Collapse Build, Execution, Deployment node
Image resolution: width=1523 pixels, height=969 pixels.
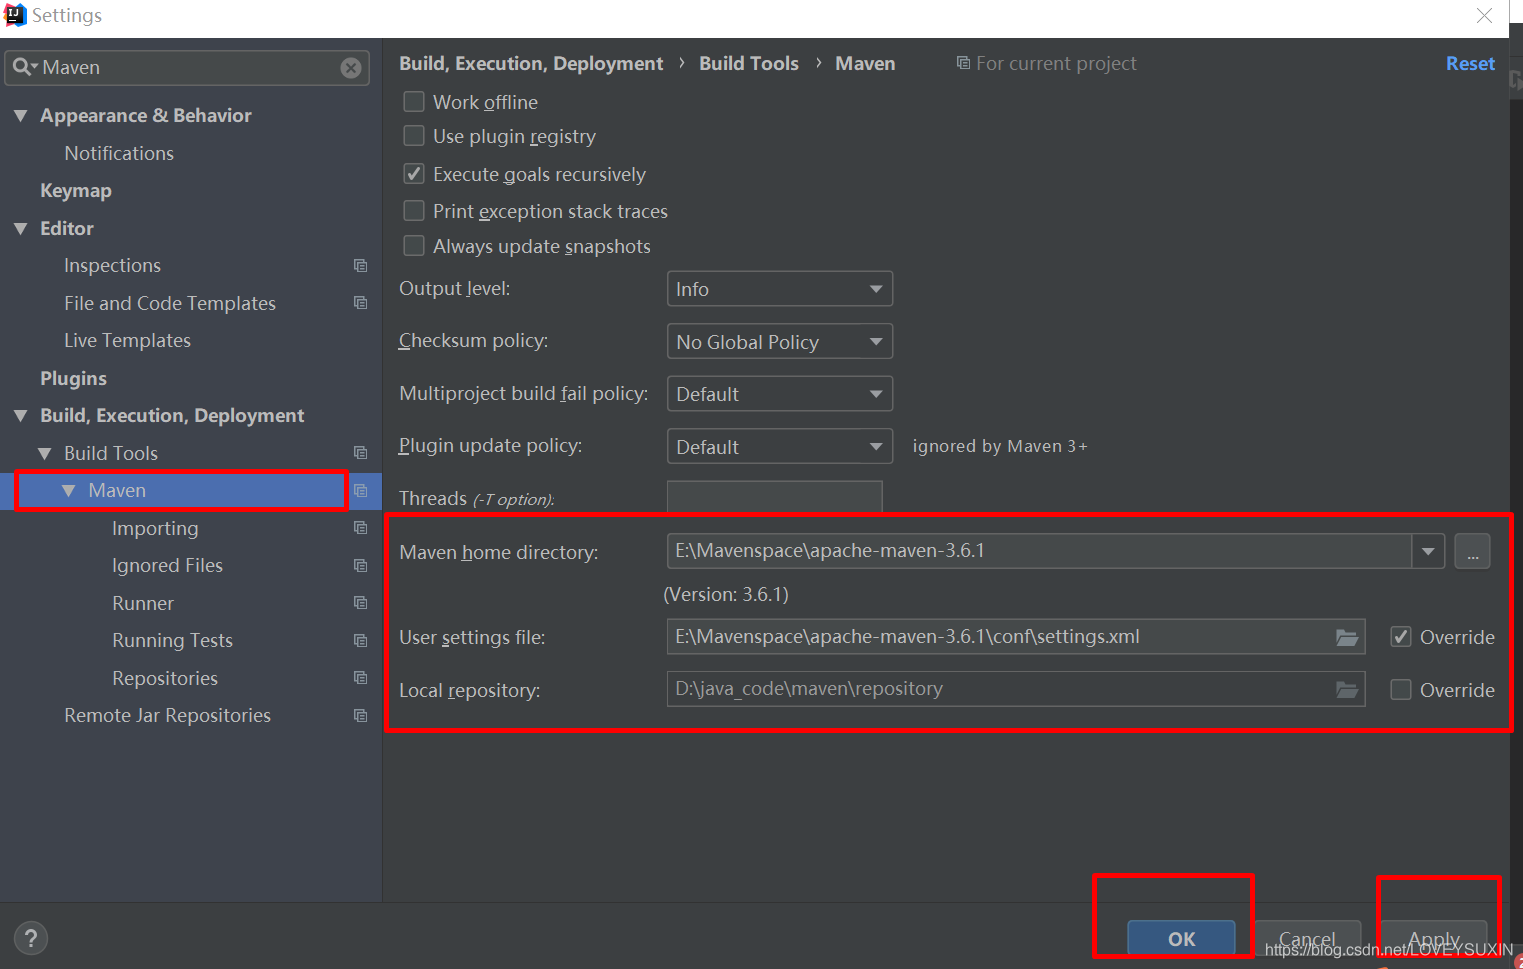point(20,416)
